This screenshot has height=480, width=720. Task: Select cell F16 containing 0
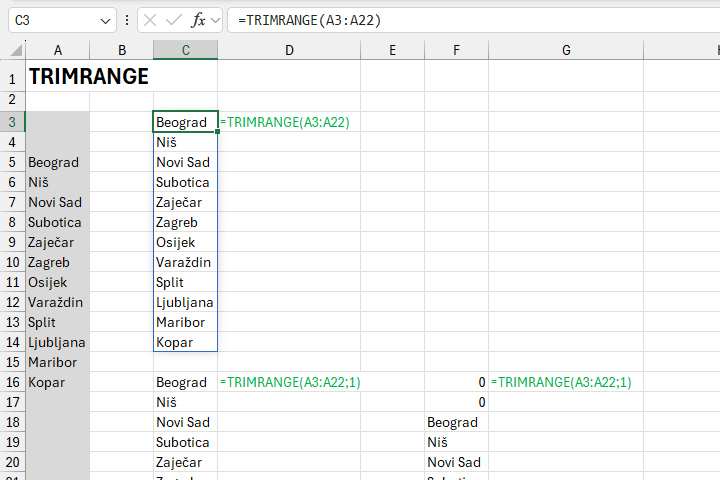(x=456, y=382)
